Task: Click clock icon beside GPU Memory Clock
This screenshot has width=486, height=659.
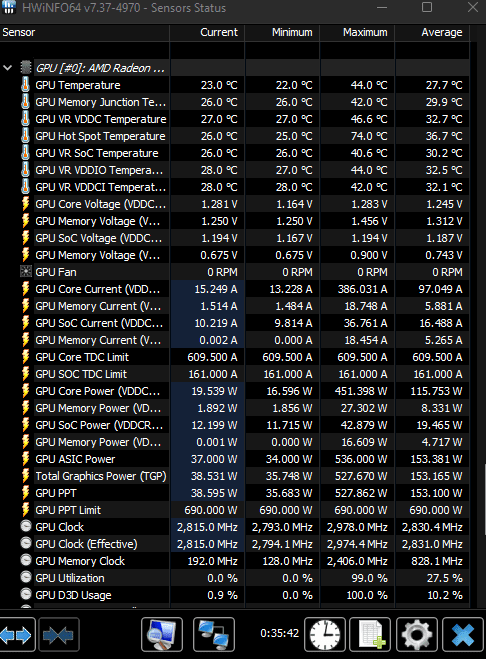Action: [x=26, y=560]
